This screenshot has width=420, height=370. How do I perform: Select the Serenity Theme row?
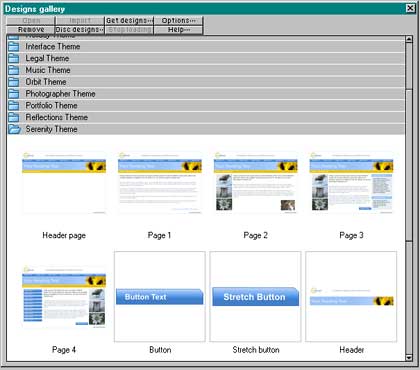206,129
